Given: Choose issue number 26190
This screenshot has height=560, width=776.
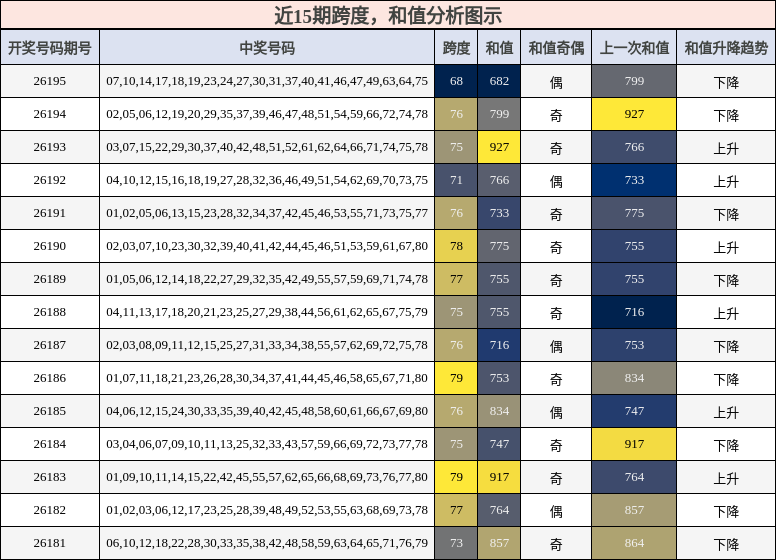Looking at the screenshot, I should click(49, 246).
